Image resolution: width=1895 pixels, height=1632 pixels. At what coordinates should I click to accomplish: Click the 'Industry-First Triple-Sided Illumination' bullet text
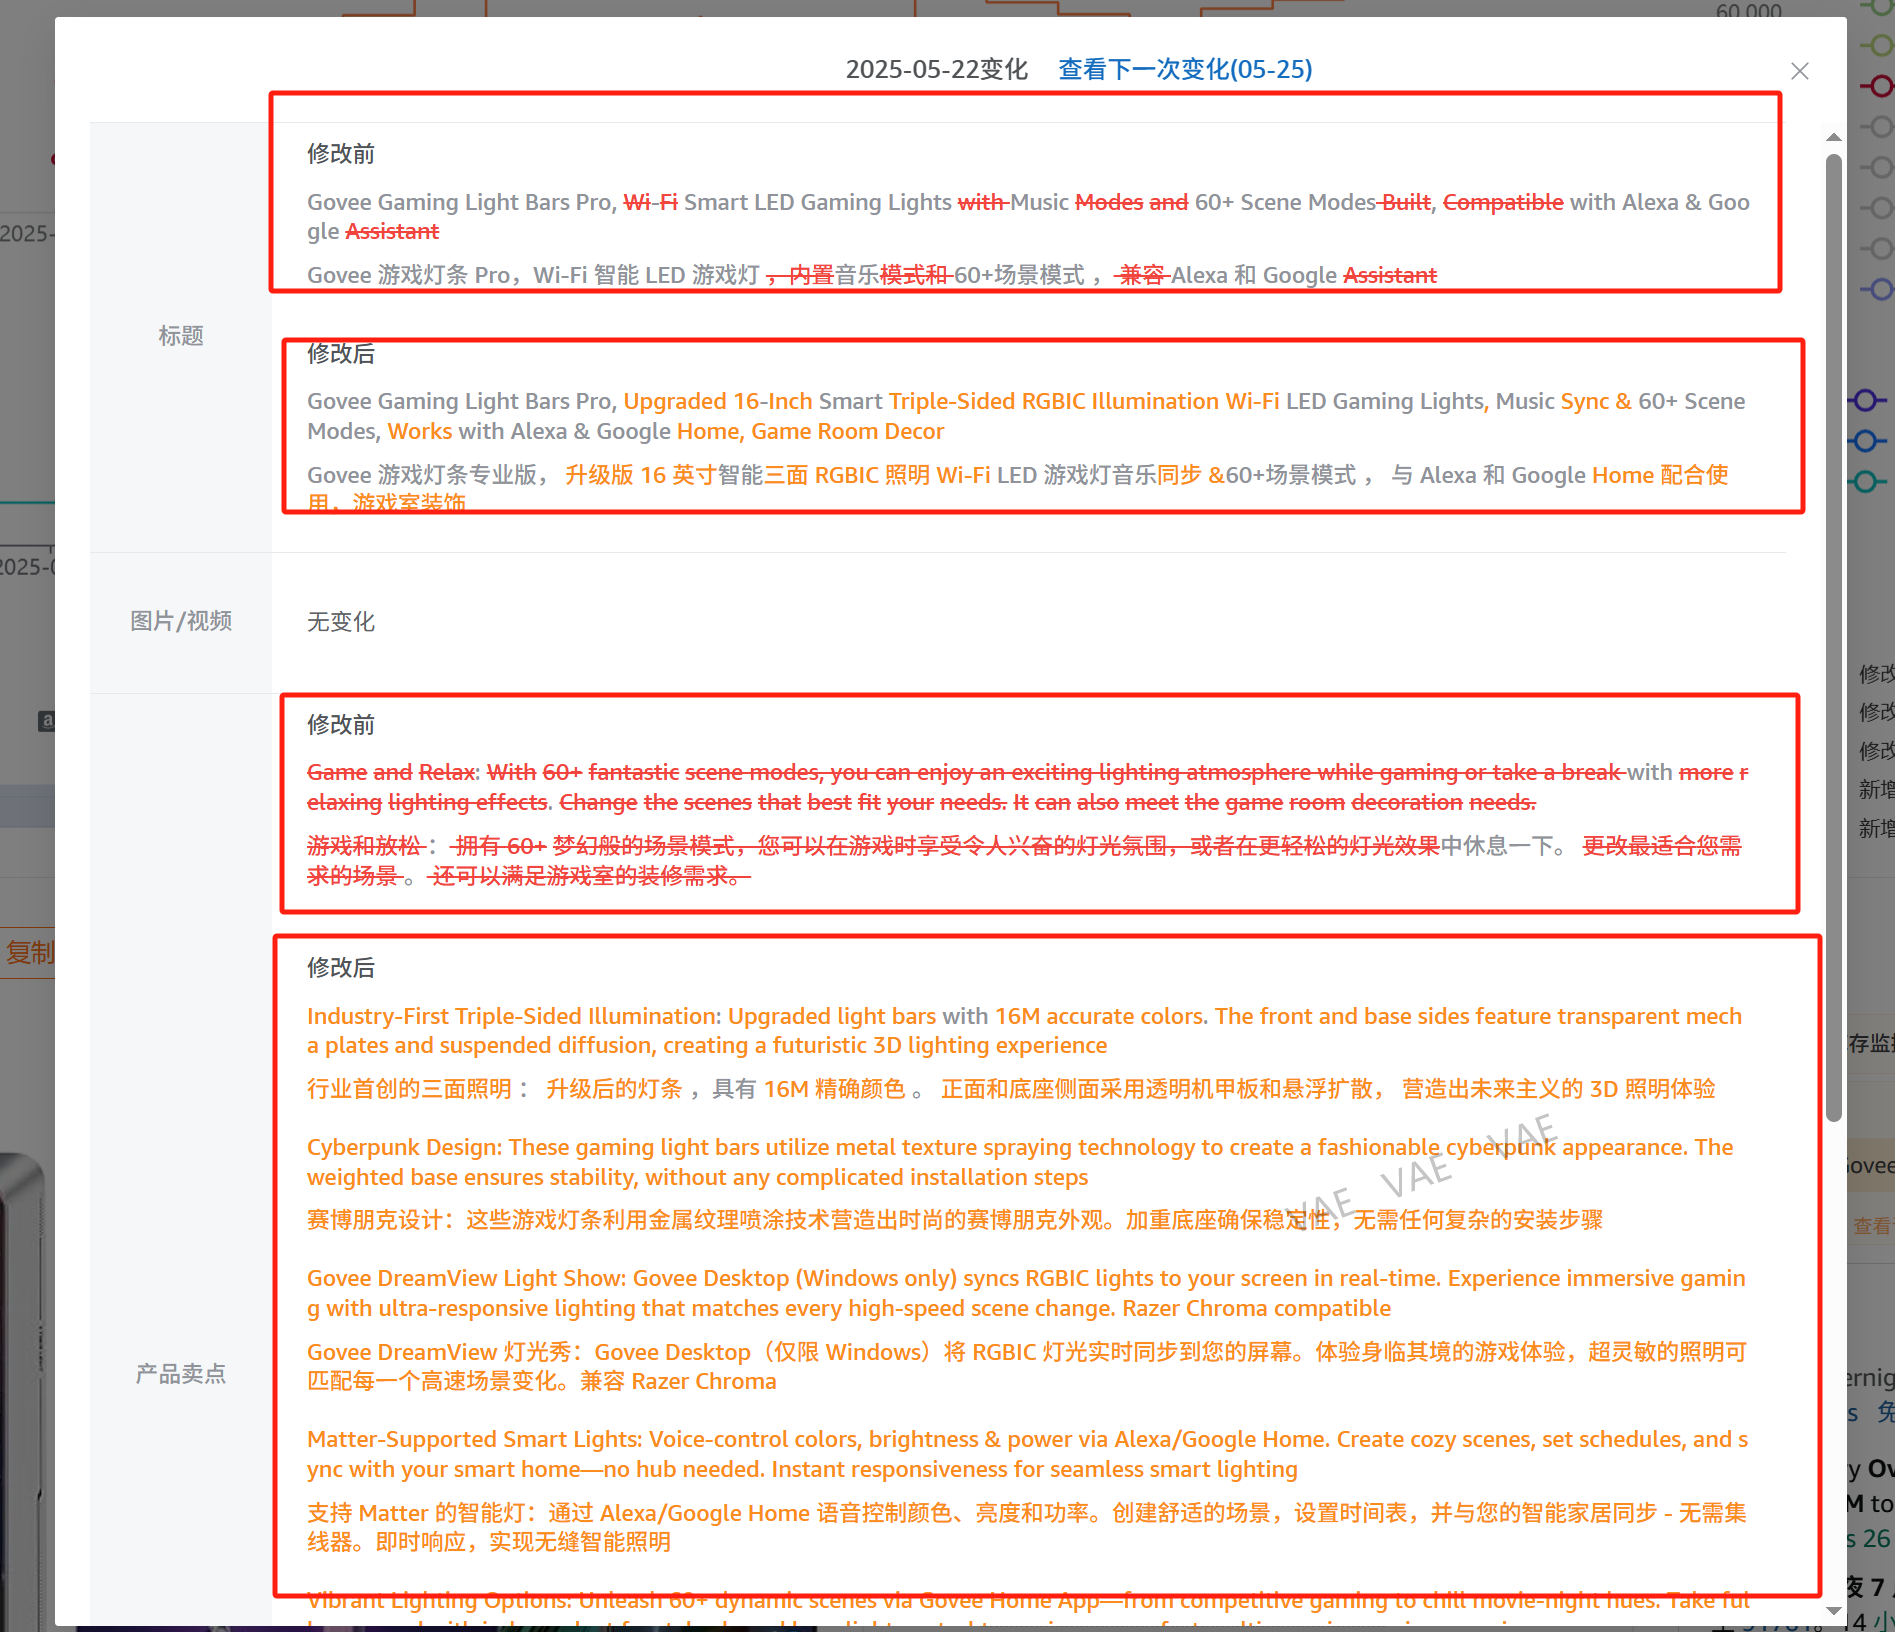(1024, 1031)
